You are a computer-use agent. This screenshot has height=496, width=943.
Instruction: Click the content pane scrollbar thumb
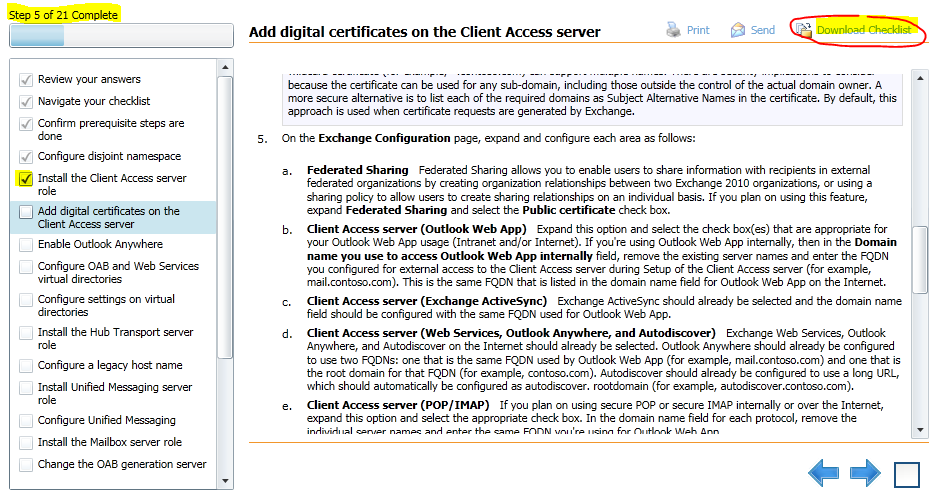(x=920, y=260)
